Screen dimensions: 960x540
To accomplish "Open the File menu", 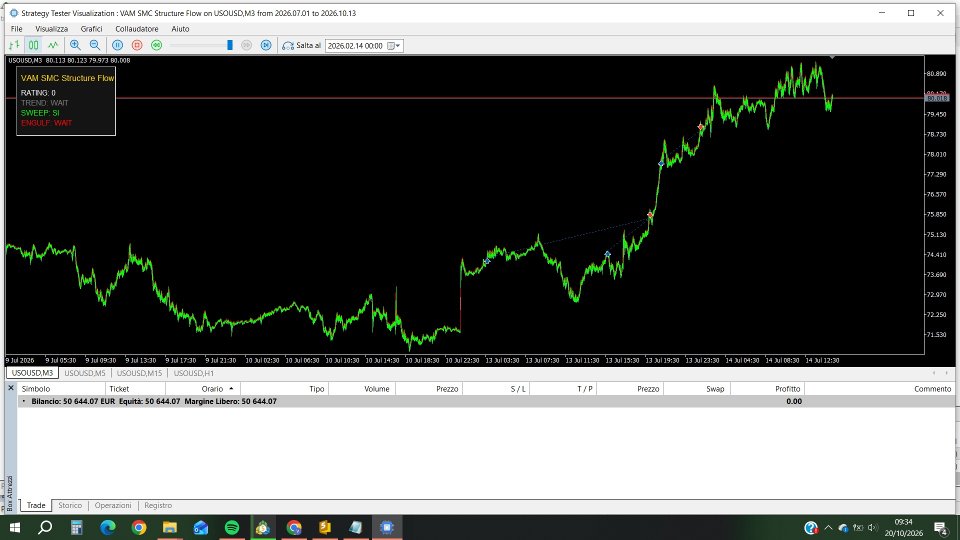I will click(x=17, y=29).
